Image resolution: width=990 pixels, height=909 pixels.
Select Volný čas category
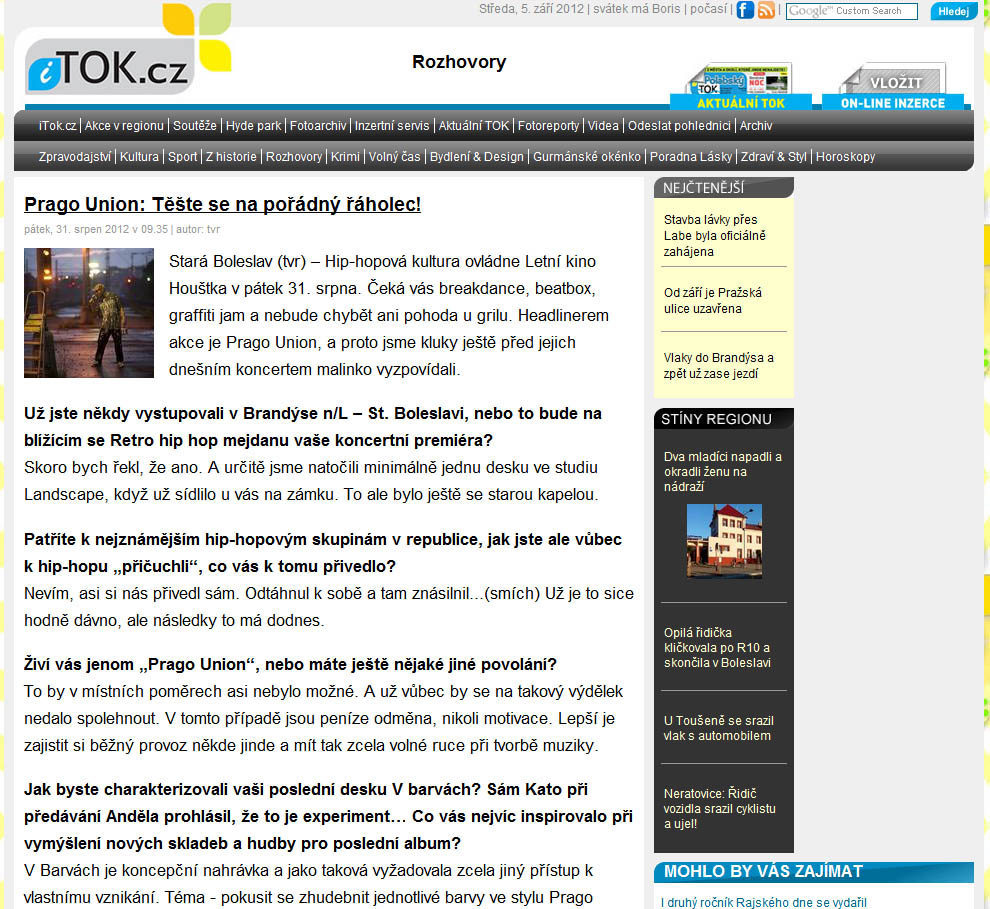pyautogui.click(x=394, y=157)
